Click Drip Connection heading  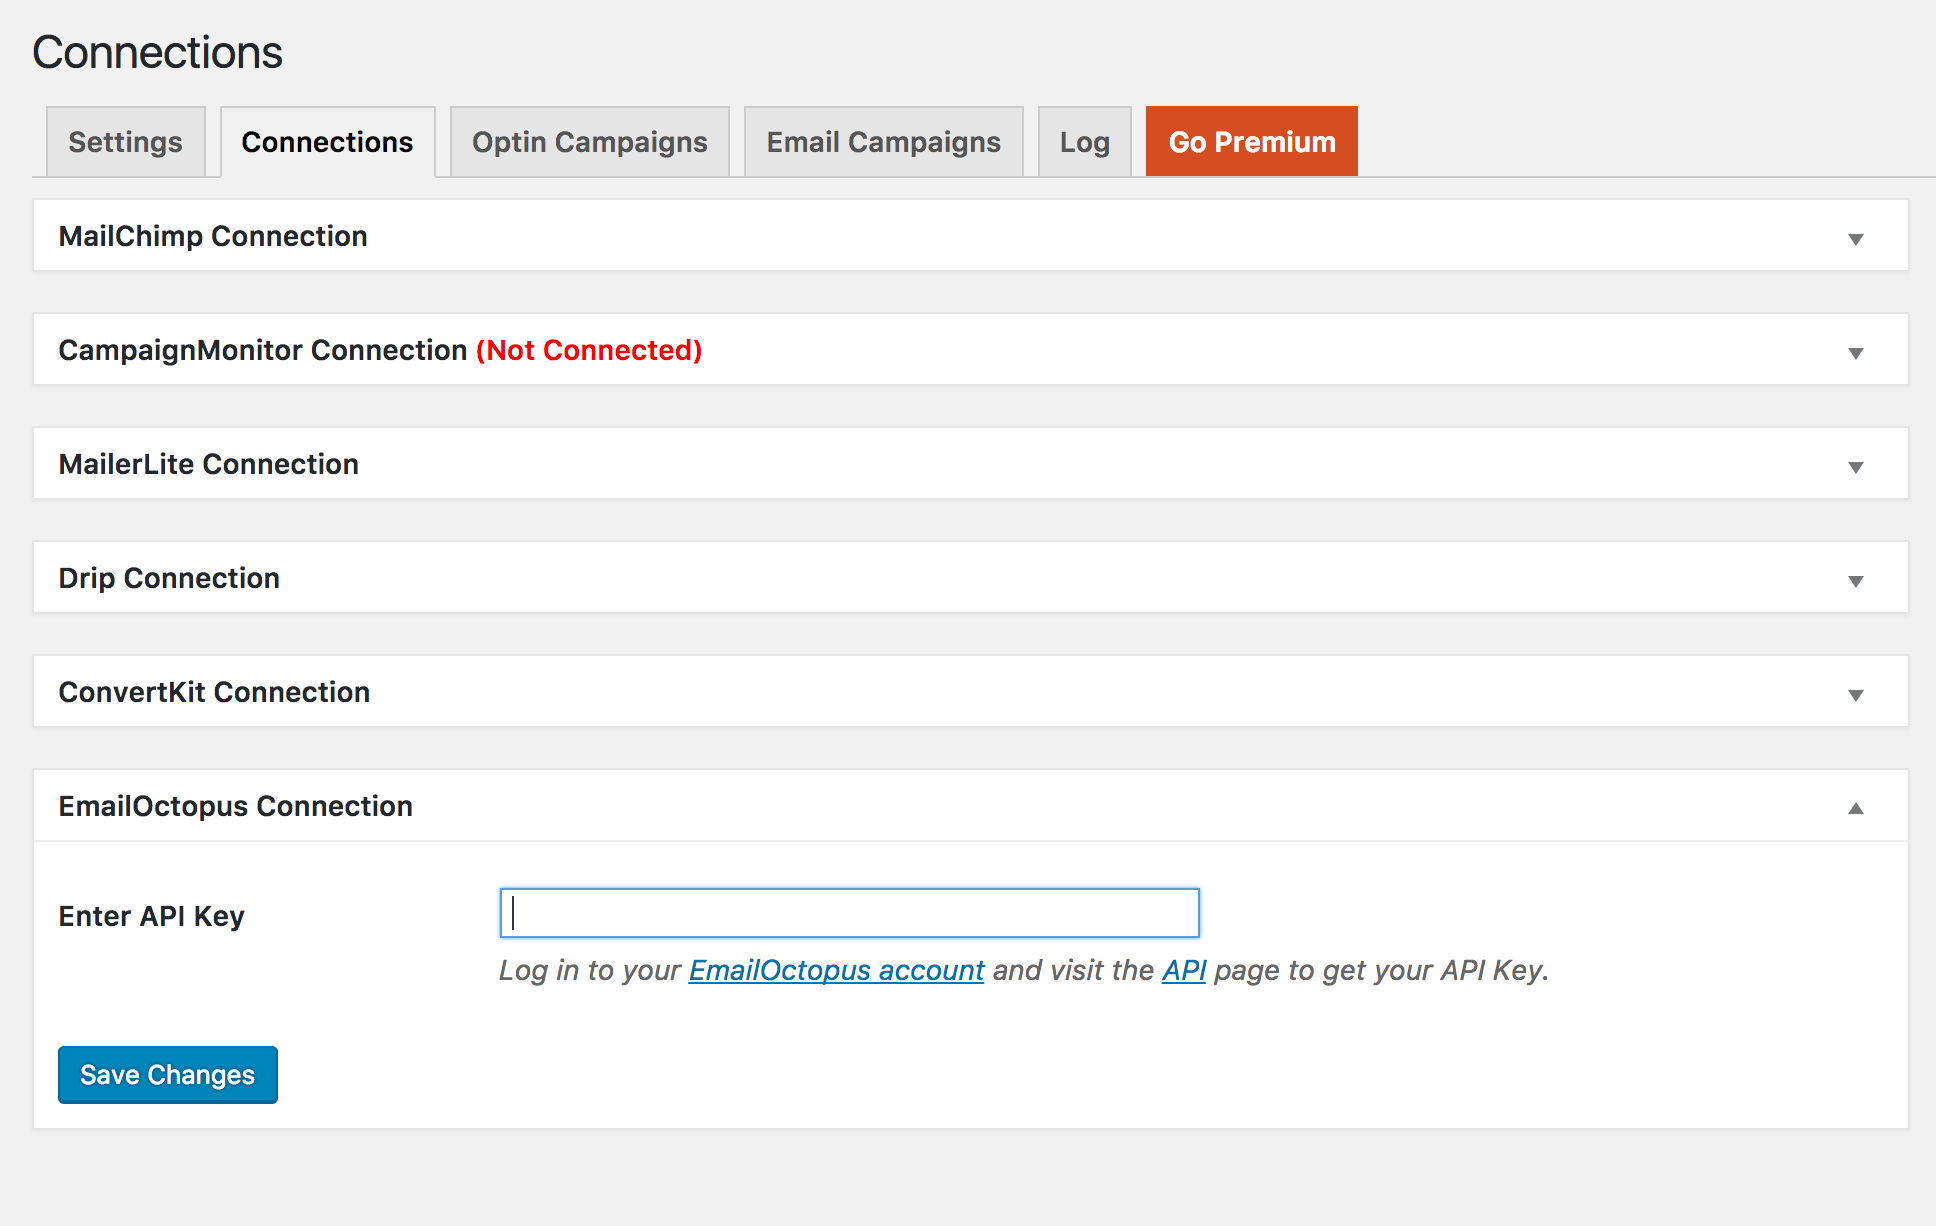click(169, 578)
